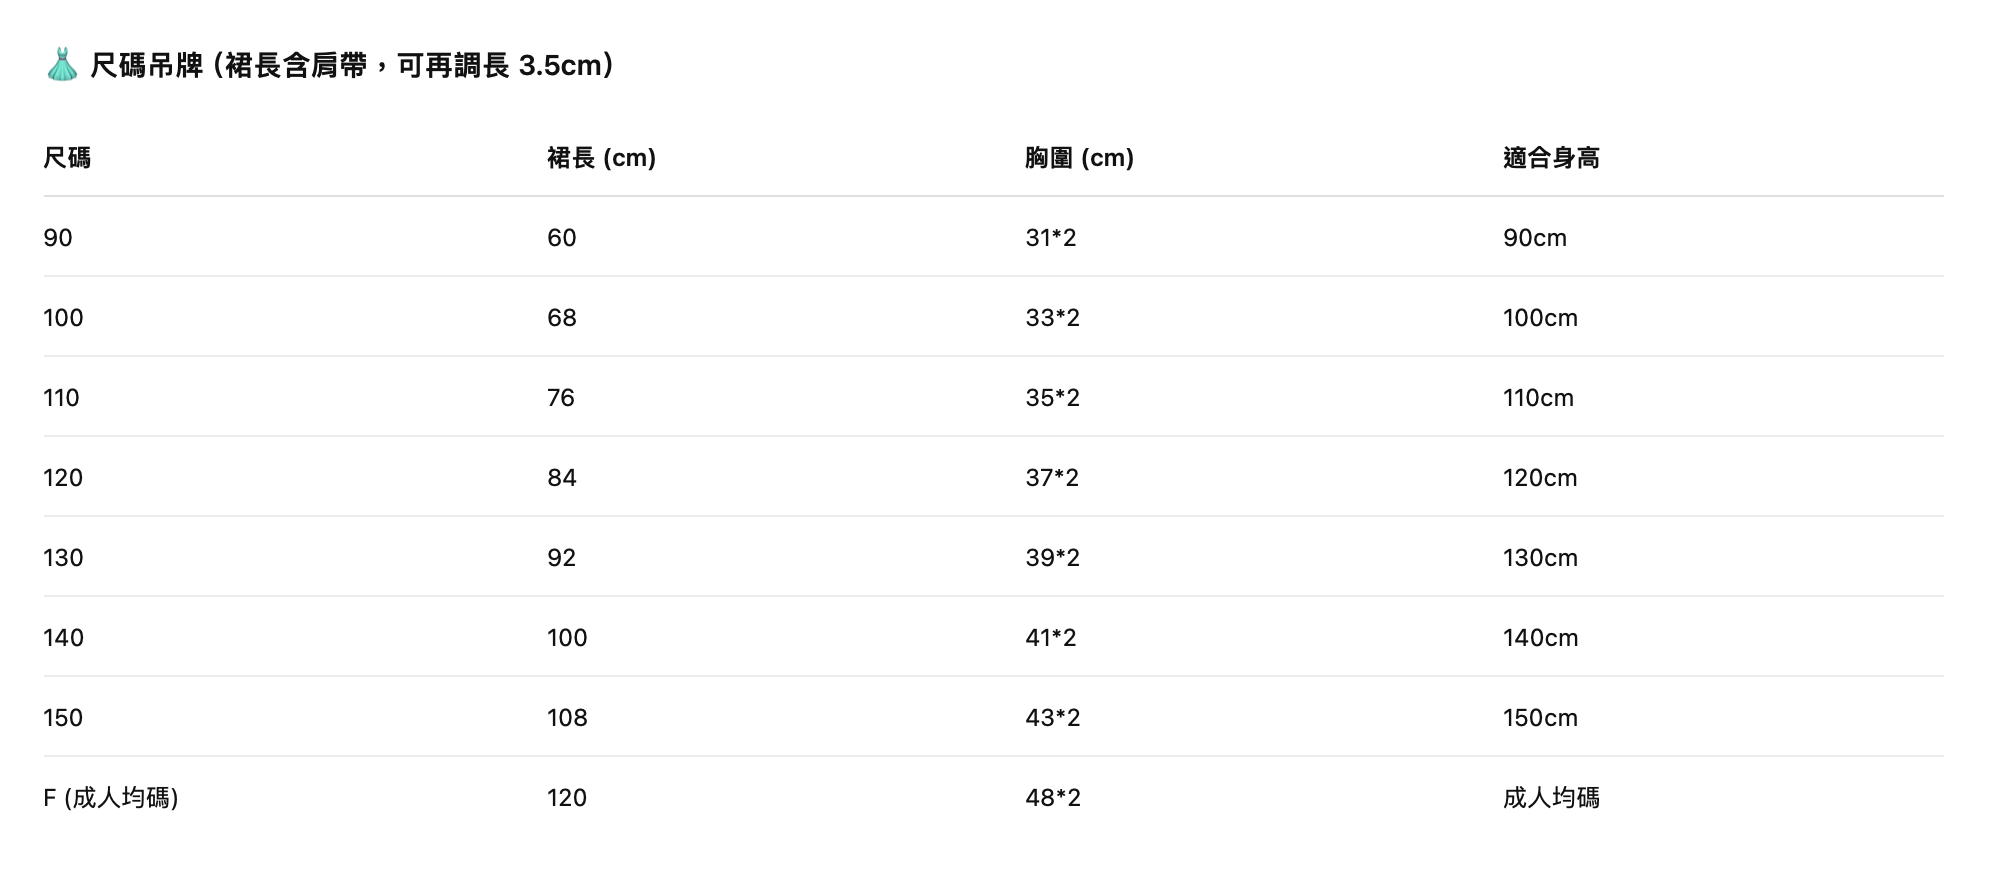The height and width of the screenshot is (872, 1996).
Task: Click chest value 43*2
Action: click(x=1052, y=717)
